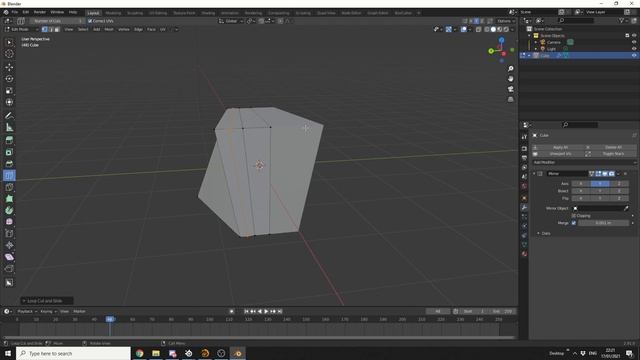Image resolution: width=640 pixels, height=360 pixels.
Task: Select the Move tool
Action: [x=9, y=67]
